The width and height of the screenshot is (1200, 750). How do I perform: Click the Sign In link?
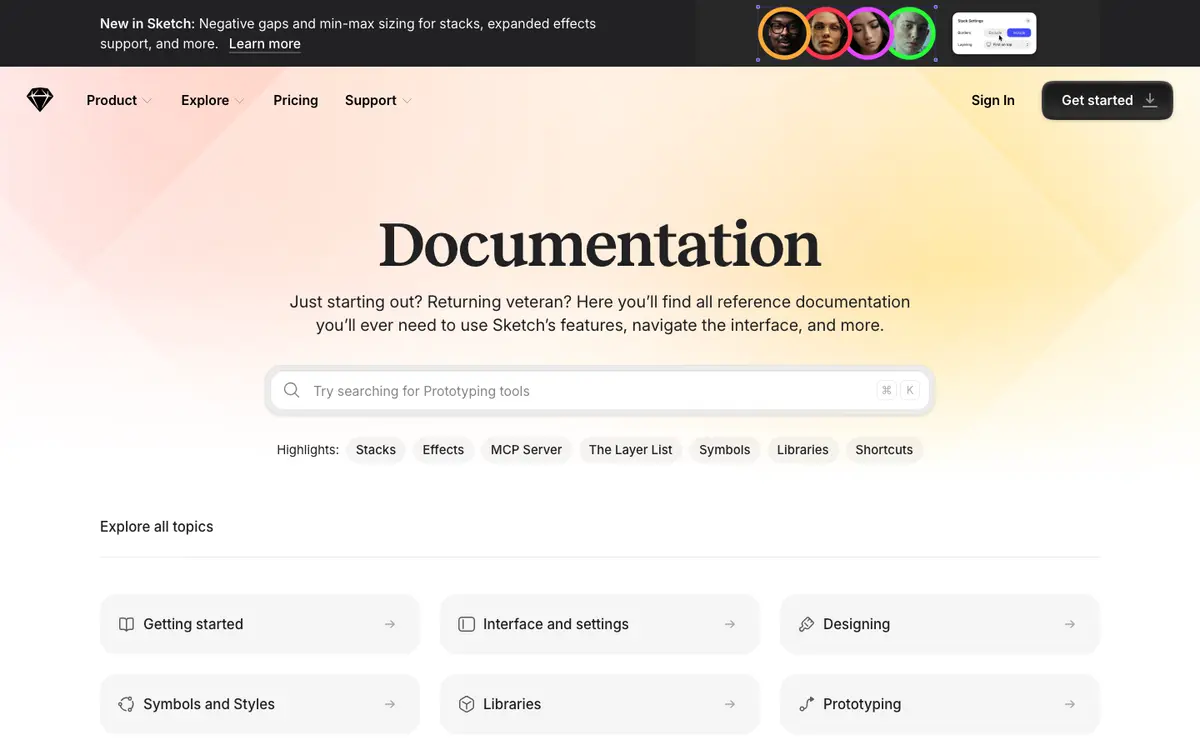click(x=993, y=100)
